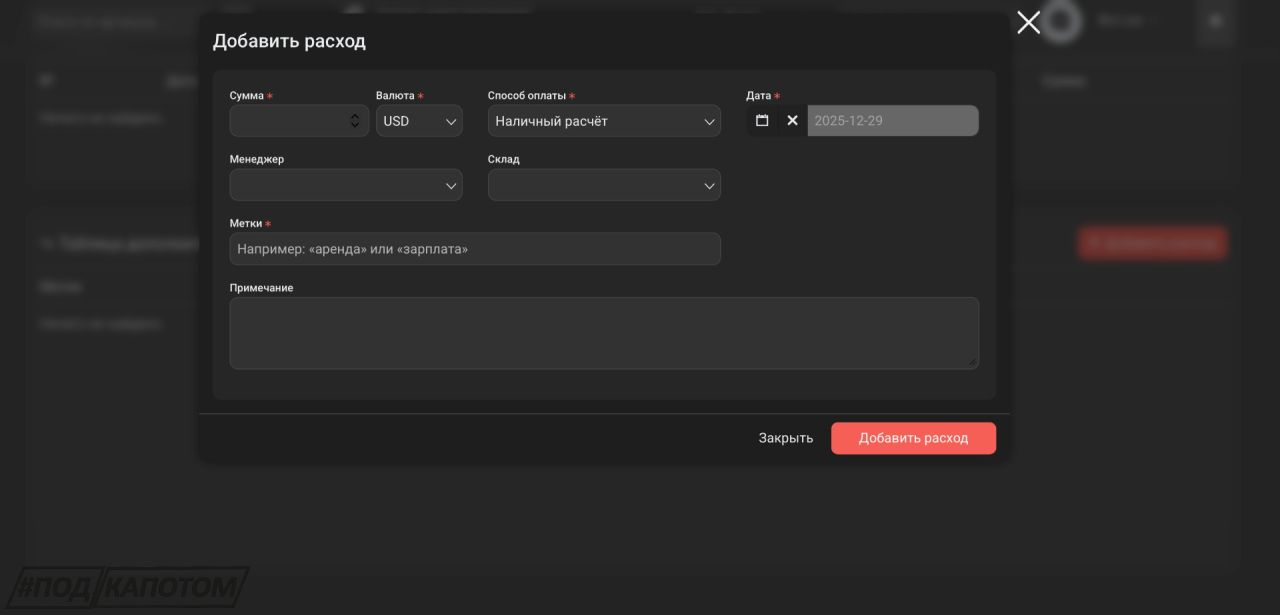Image resolution: width=1280 pixels, height=615 pixels.
Task: Open the Валюта dropdown showing USD
Action: coord(419,121)
